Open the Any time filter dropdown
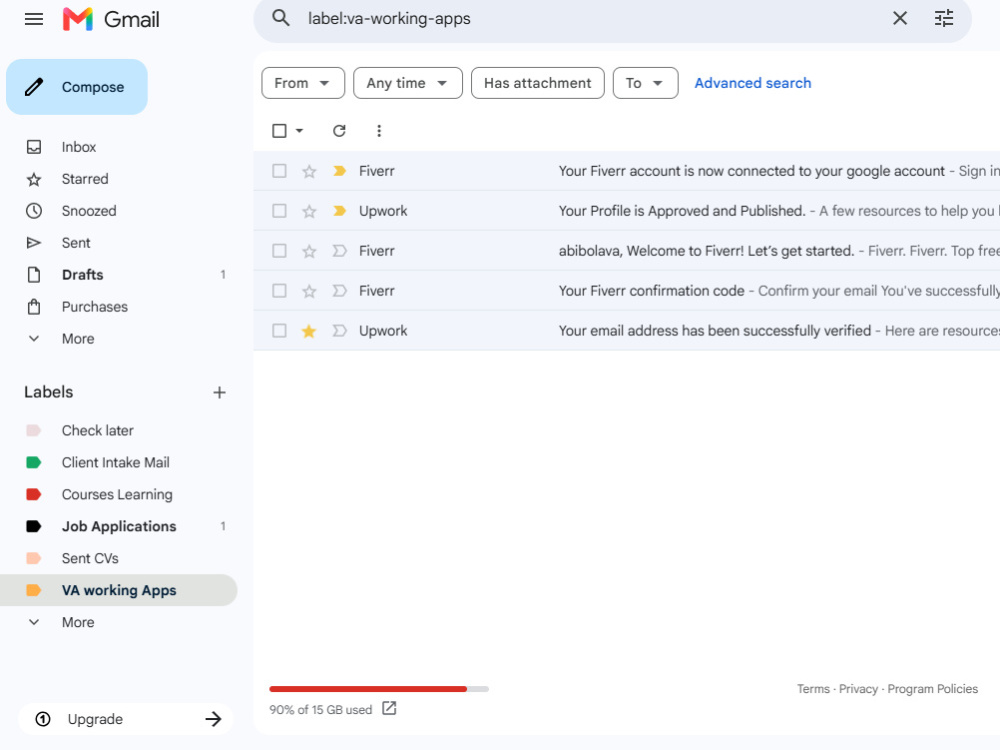 point(408,83)
